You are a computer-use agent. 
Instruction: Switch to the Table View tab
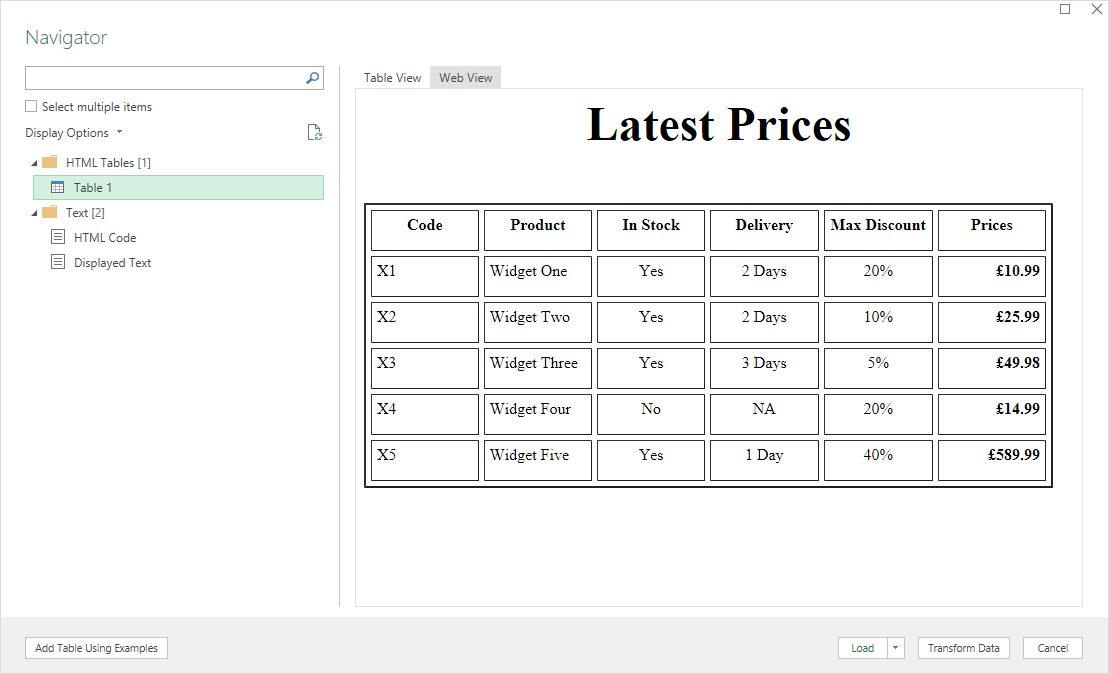392,78
